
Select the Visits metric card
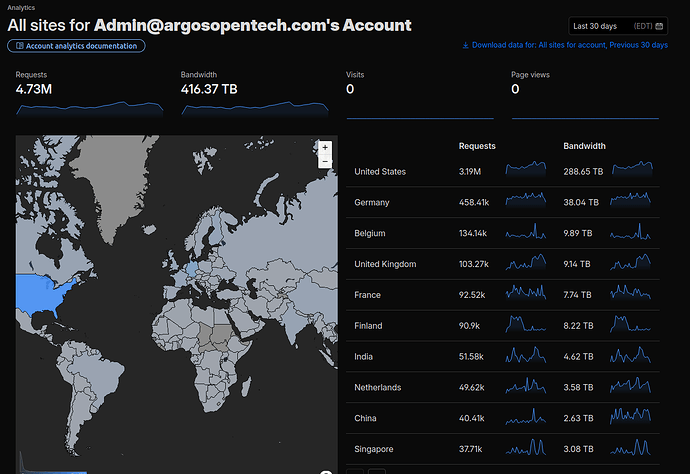click(x=420, y=94)
